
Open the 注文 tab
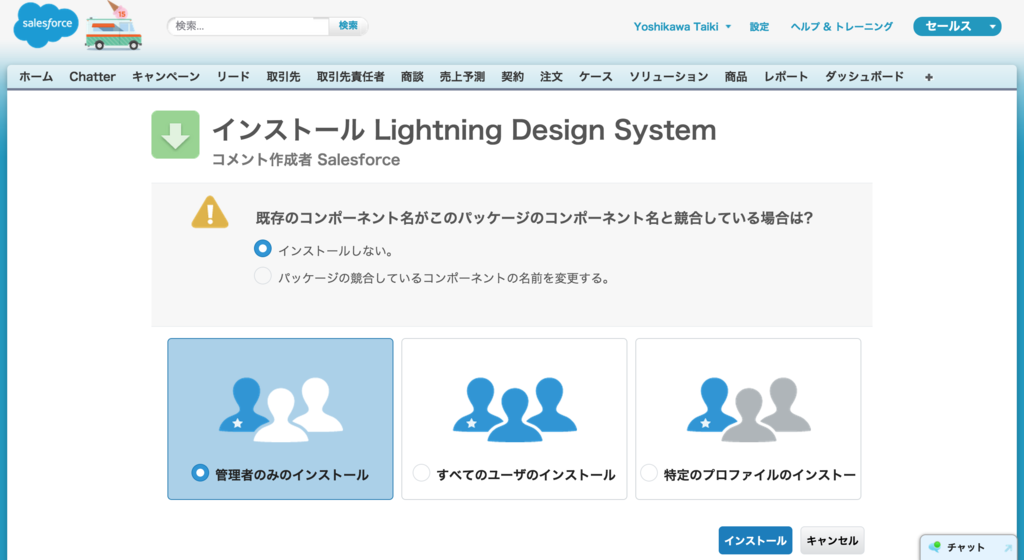click(551, 77)
